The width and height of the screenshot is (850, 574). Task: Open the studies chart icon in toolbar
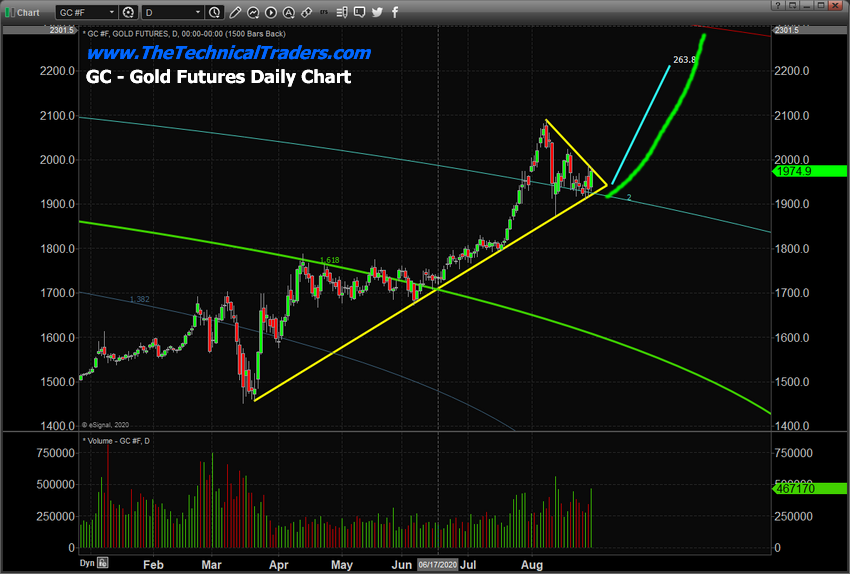(251, 12)
